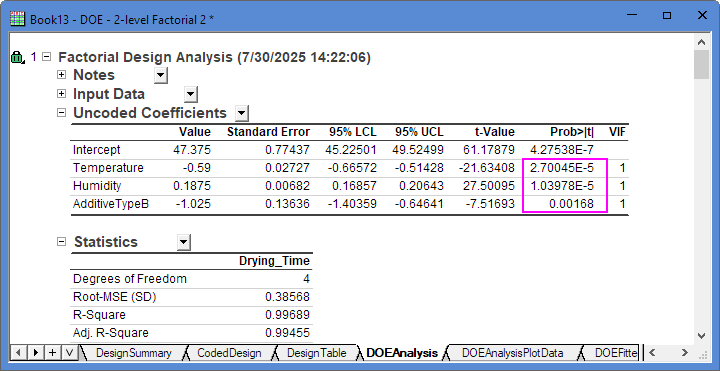The image size is (720, 371).
Task: Collapse the Factorial Design Analysis root node
Action: (x=46, y=57)
